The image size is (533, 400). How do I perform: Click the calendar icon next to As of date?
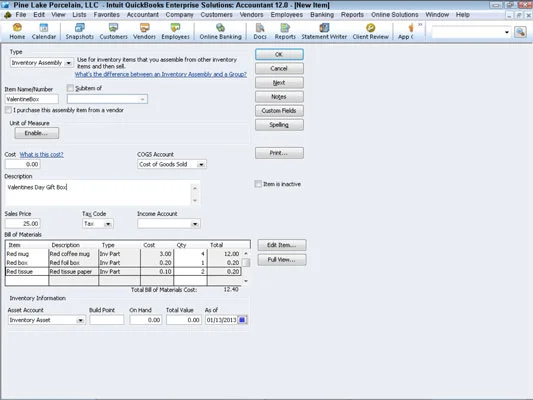click(x=242, y=320)
